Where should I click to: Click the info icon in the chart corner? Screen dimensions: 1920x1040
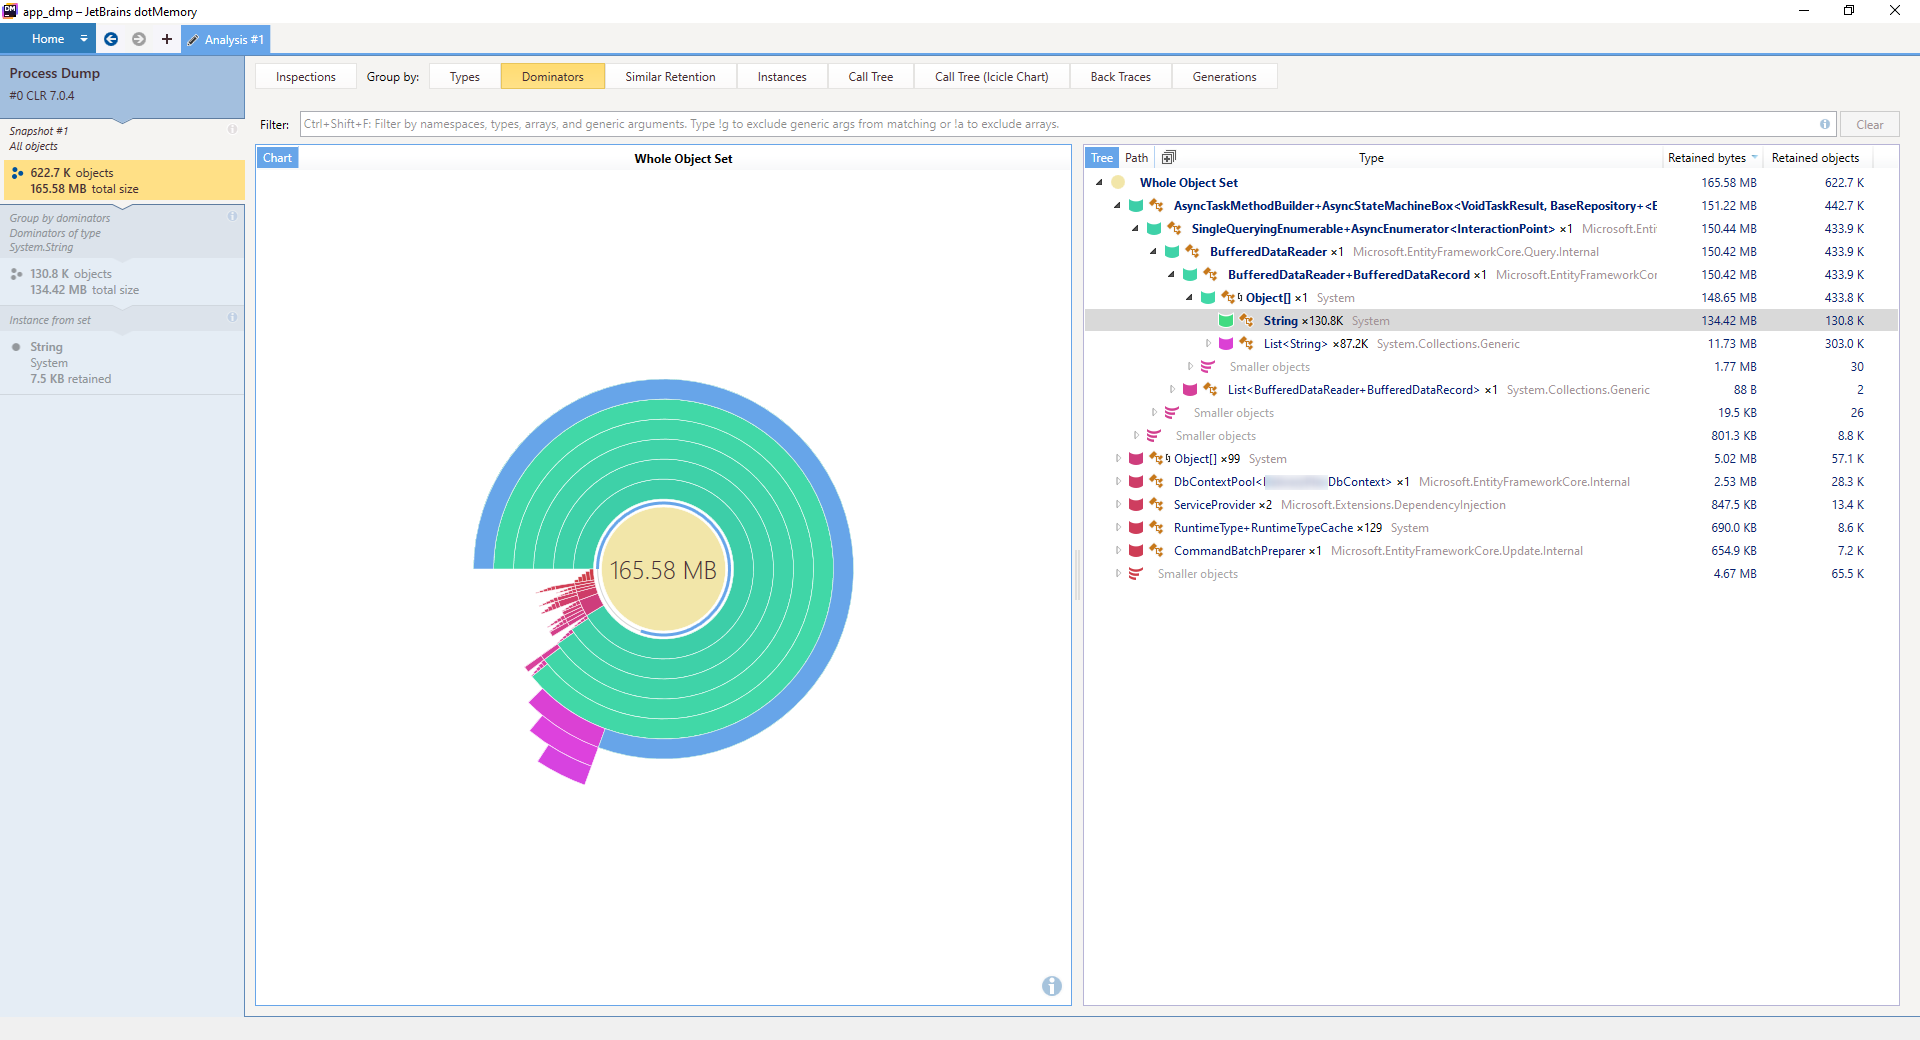1051,987
